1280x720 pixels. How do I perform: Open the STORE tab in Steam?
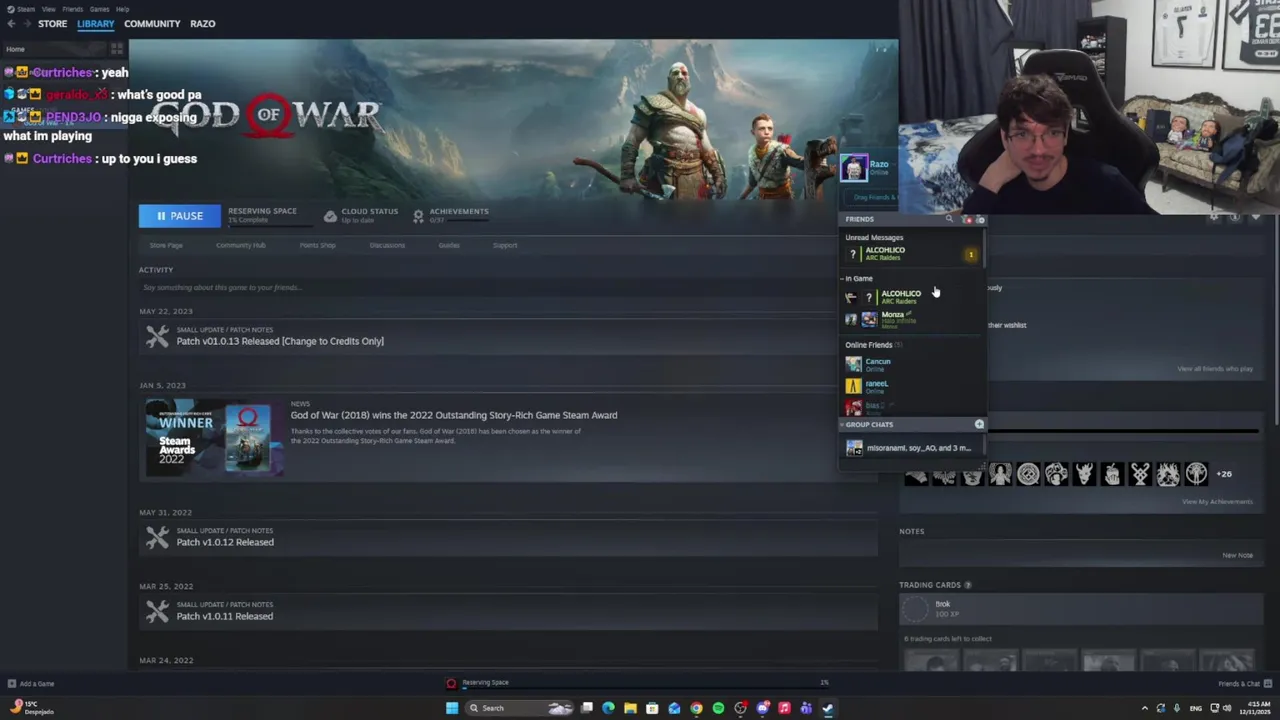[x=52, y=23]
